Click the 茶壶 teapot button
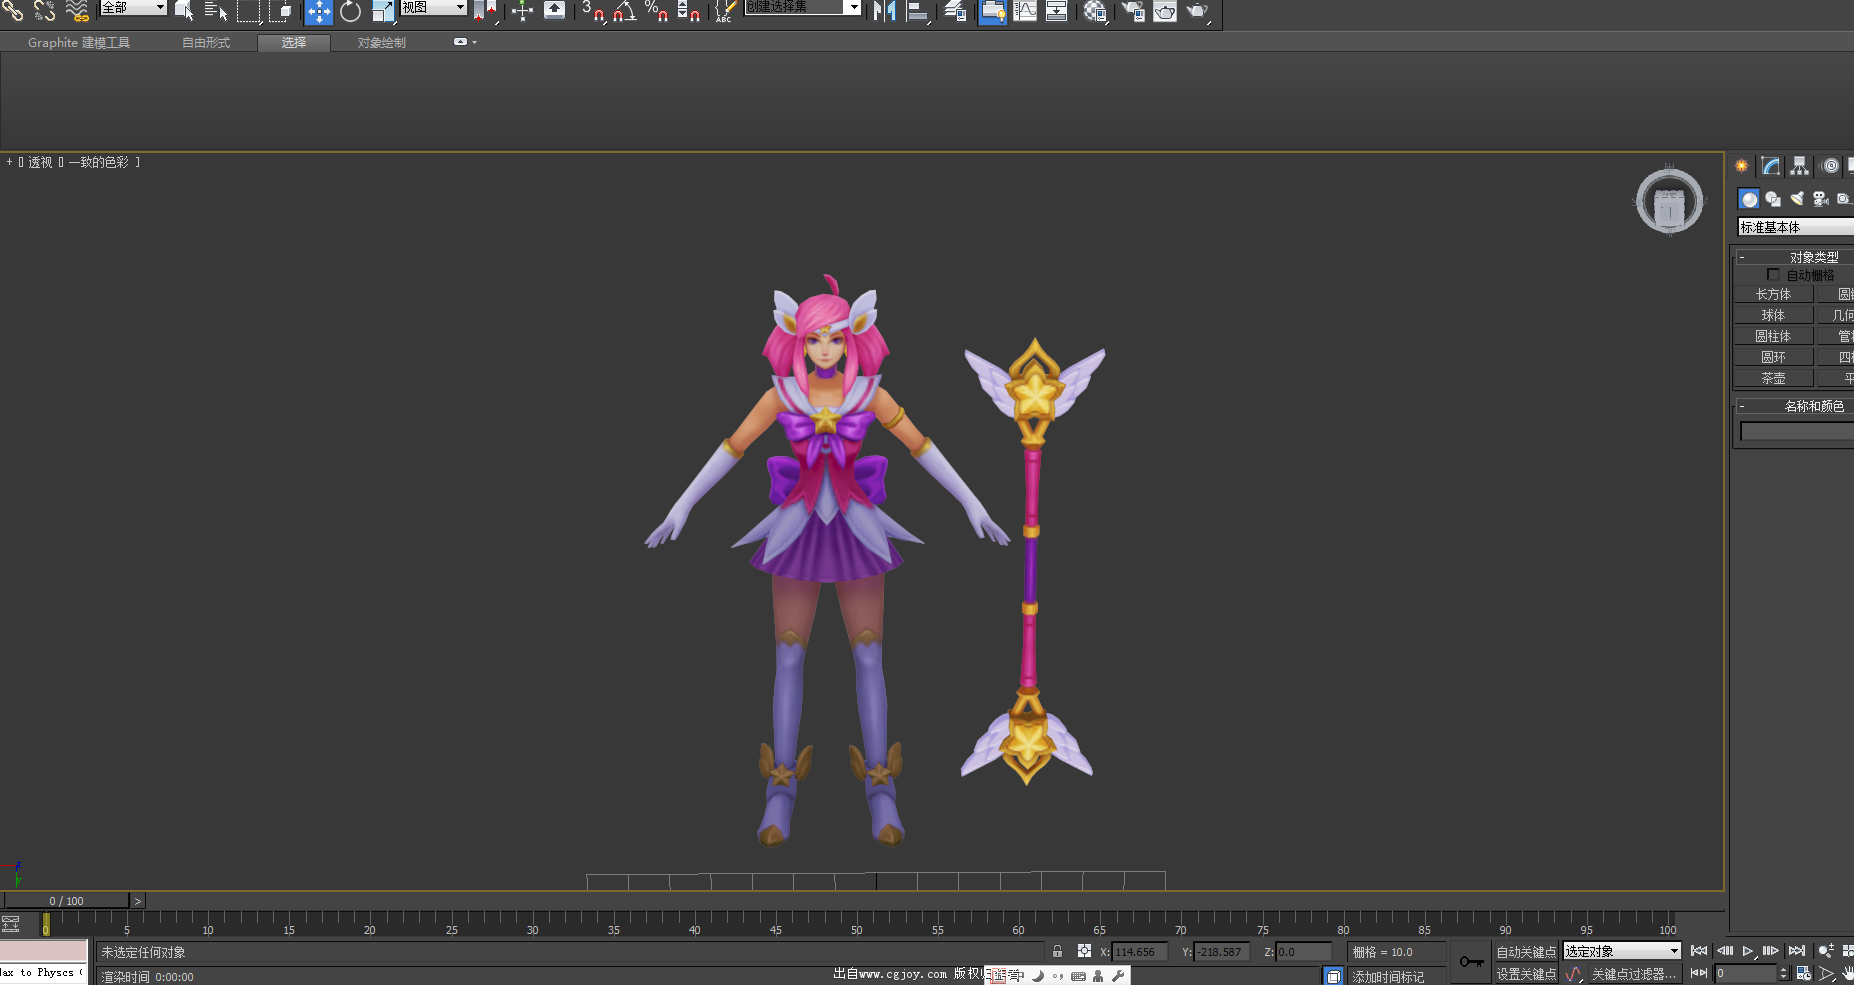Screen dimensions: 1854x985 coord(1773,378)
